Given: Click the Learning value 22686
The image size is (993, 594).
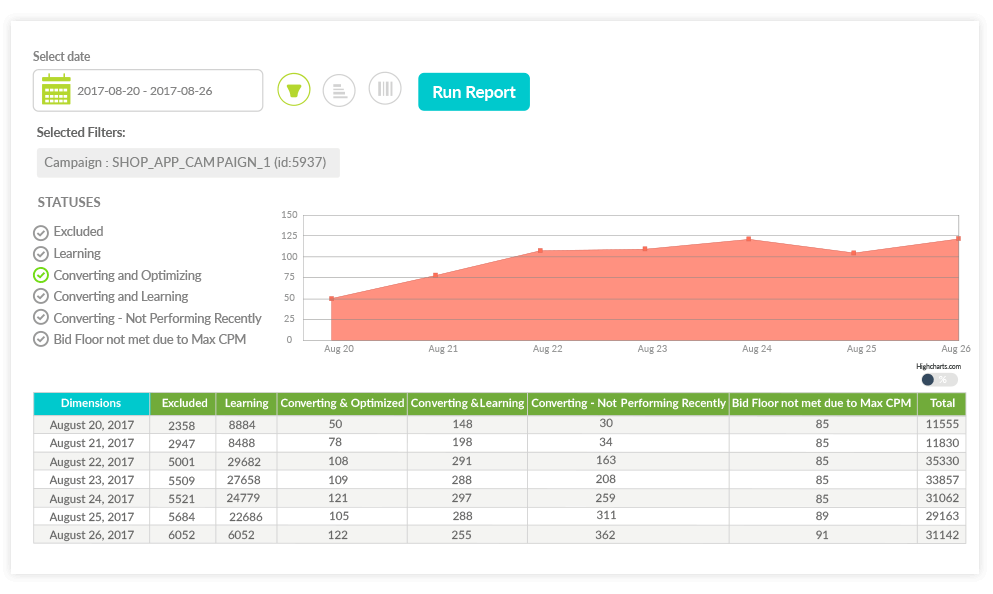Looking at the screenshot, I should point(246,517).
